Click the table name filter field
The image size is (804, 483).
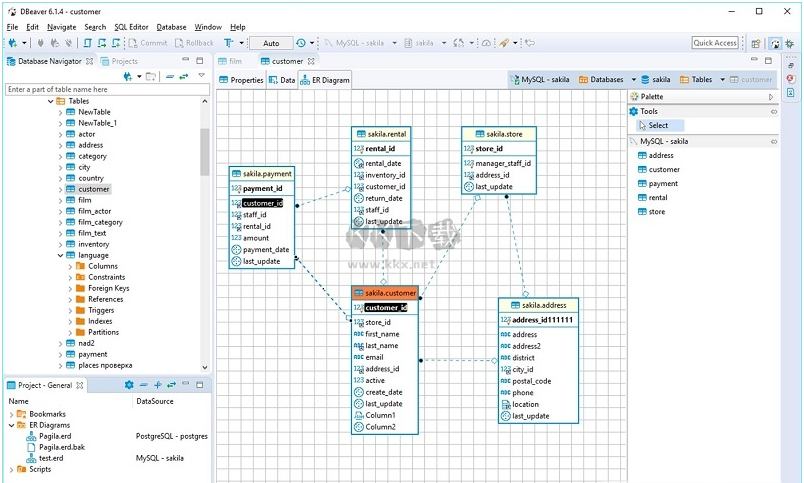(x=105, y=90)
